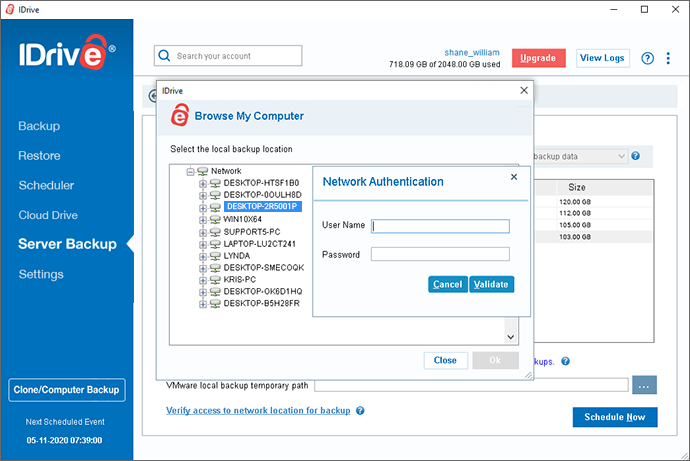Select WIN10X64 in the network tree

242,219
